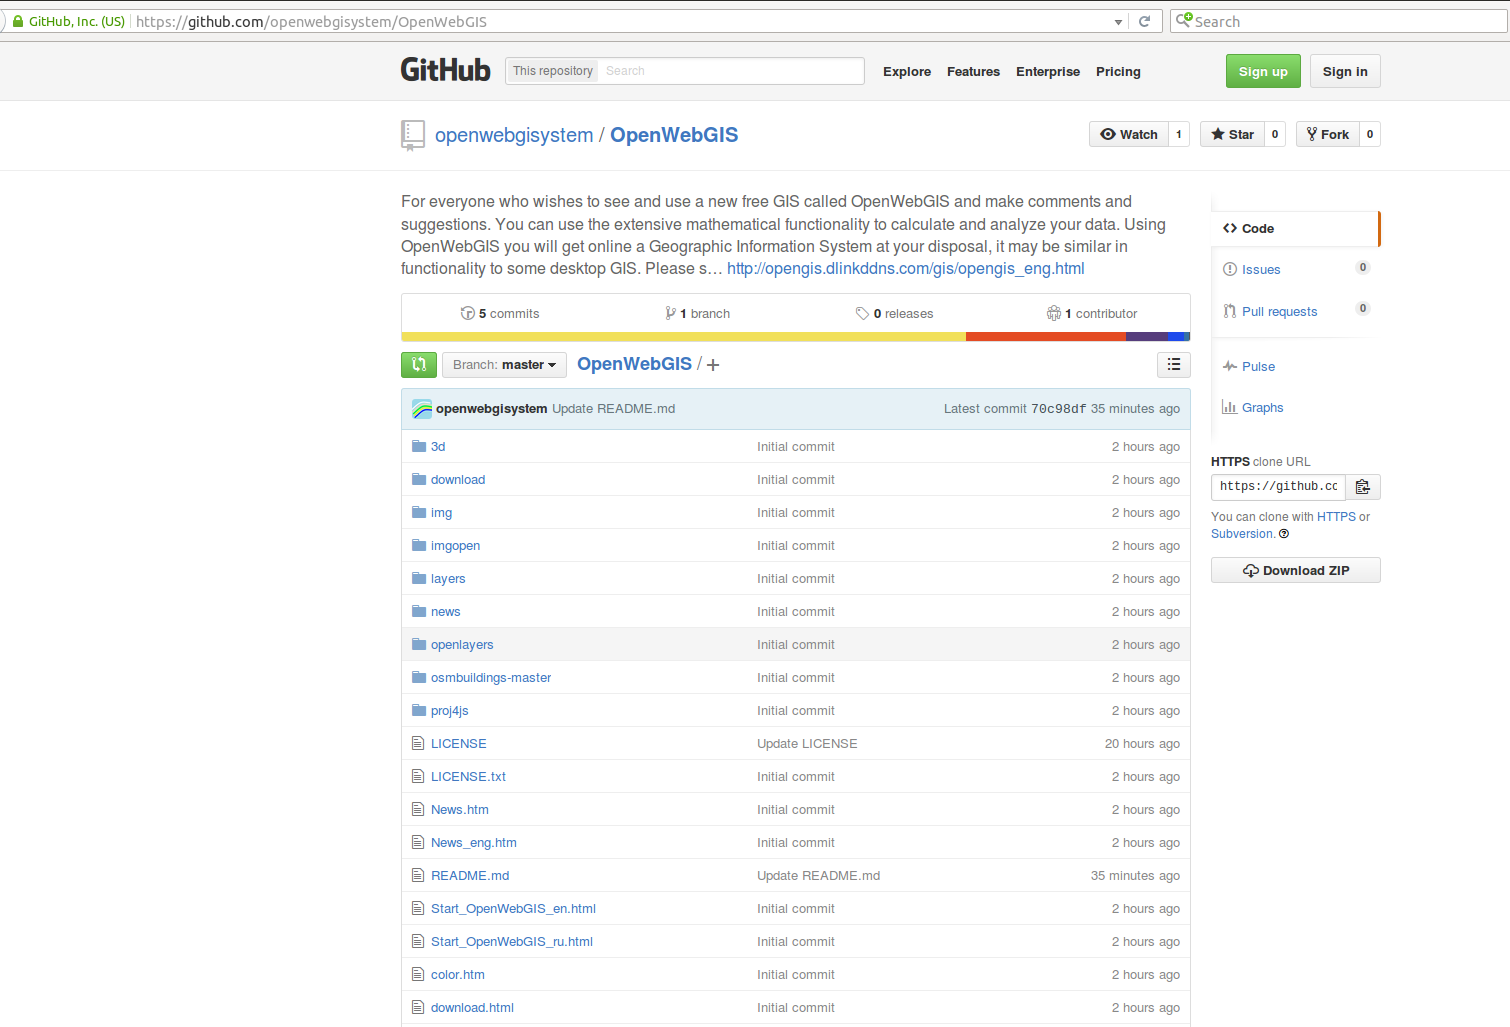The width and height of the screenshot is (1510, 1027).
Task: Click the file icon for color.htm
Action: 418,974
